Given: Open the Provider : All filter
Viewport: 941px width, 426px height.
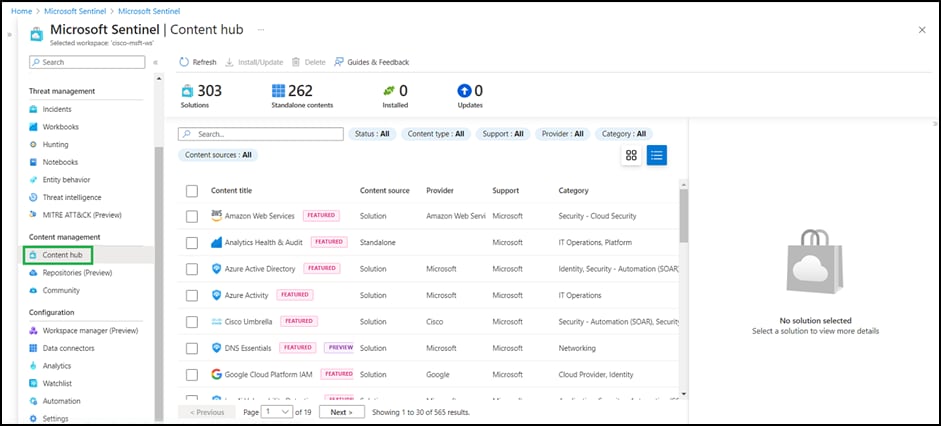Looking at the screenshot, I should tap(562, 134).
